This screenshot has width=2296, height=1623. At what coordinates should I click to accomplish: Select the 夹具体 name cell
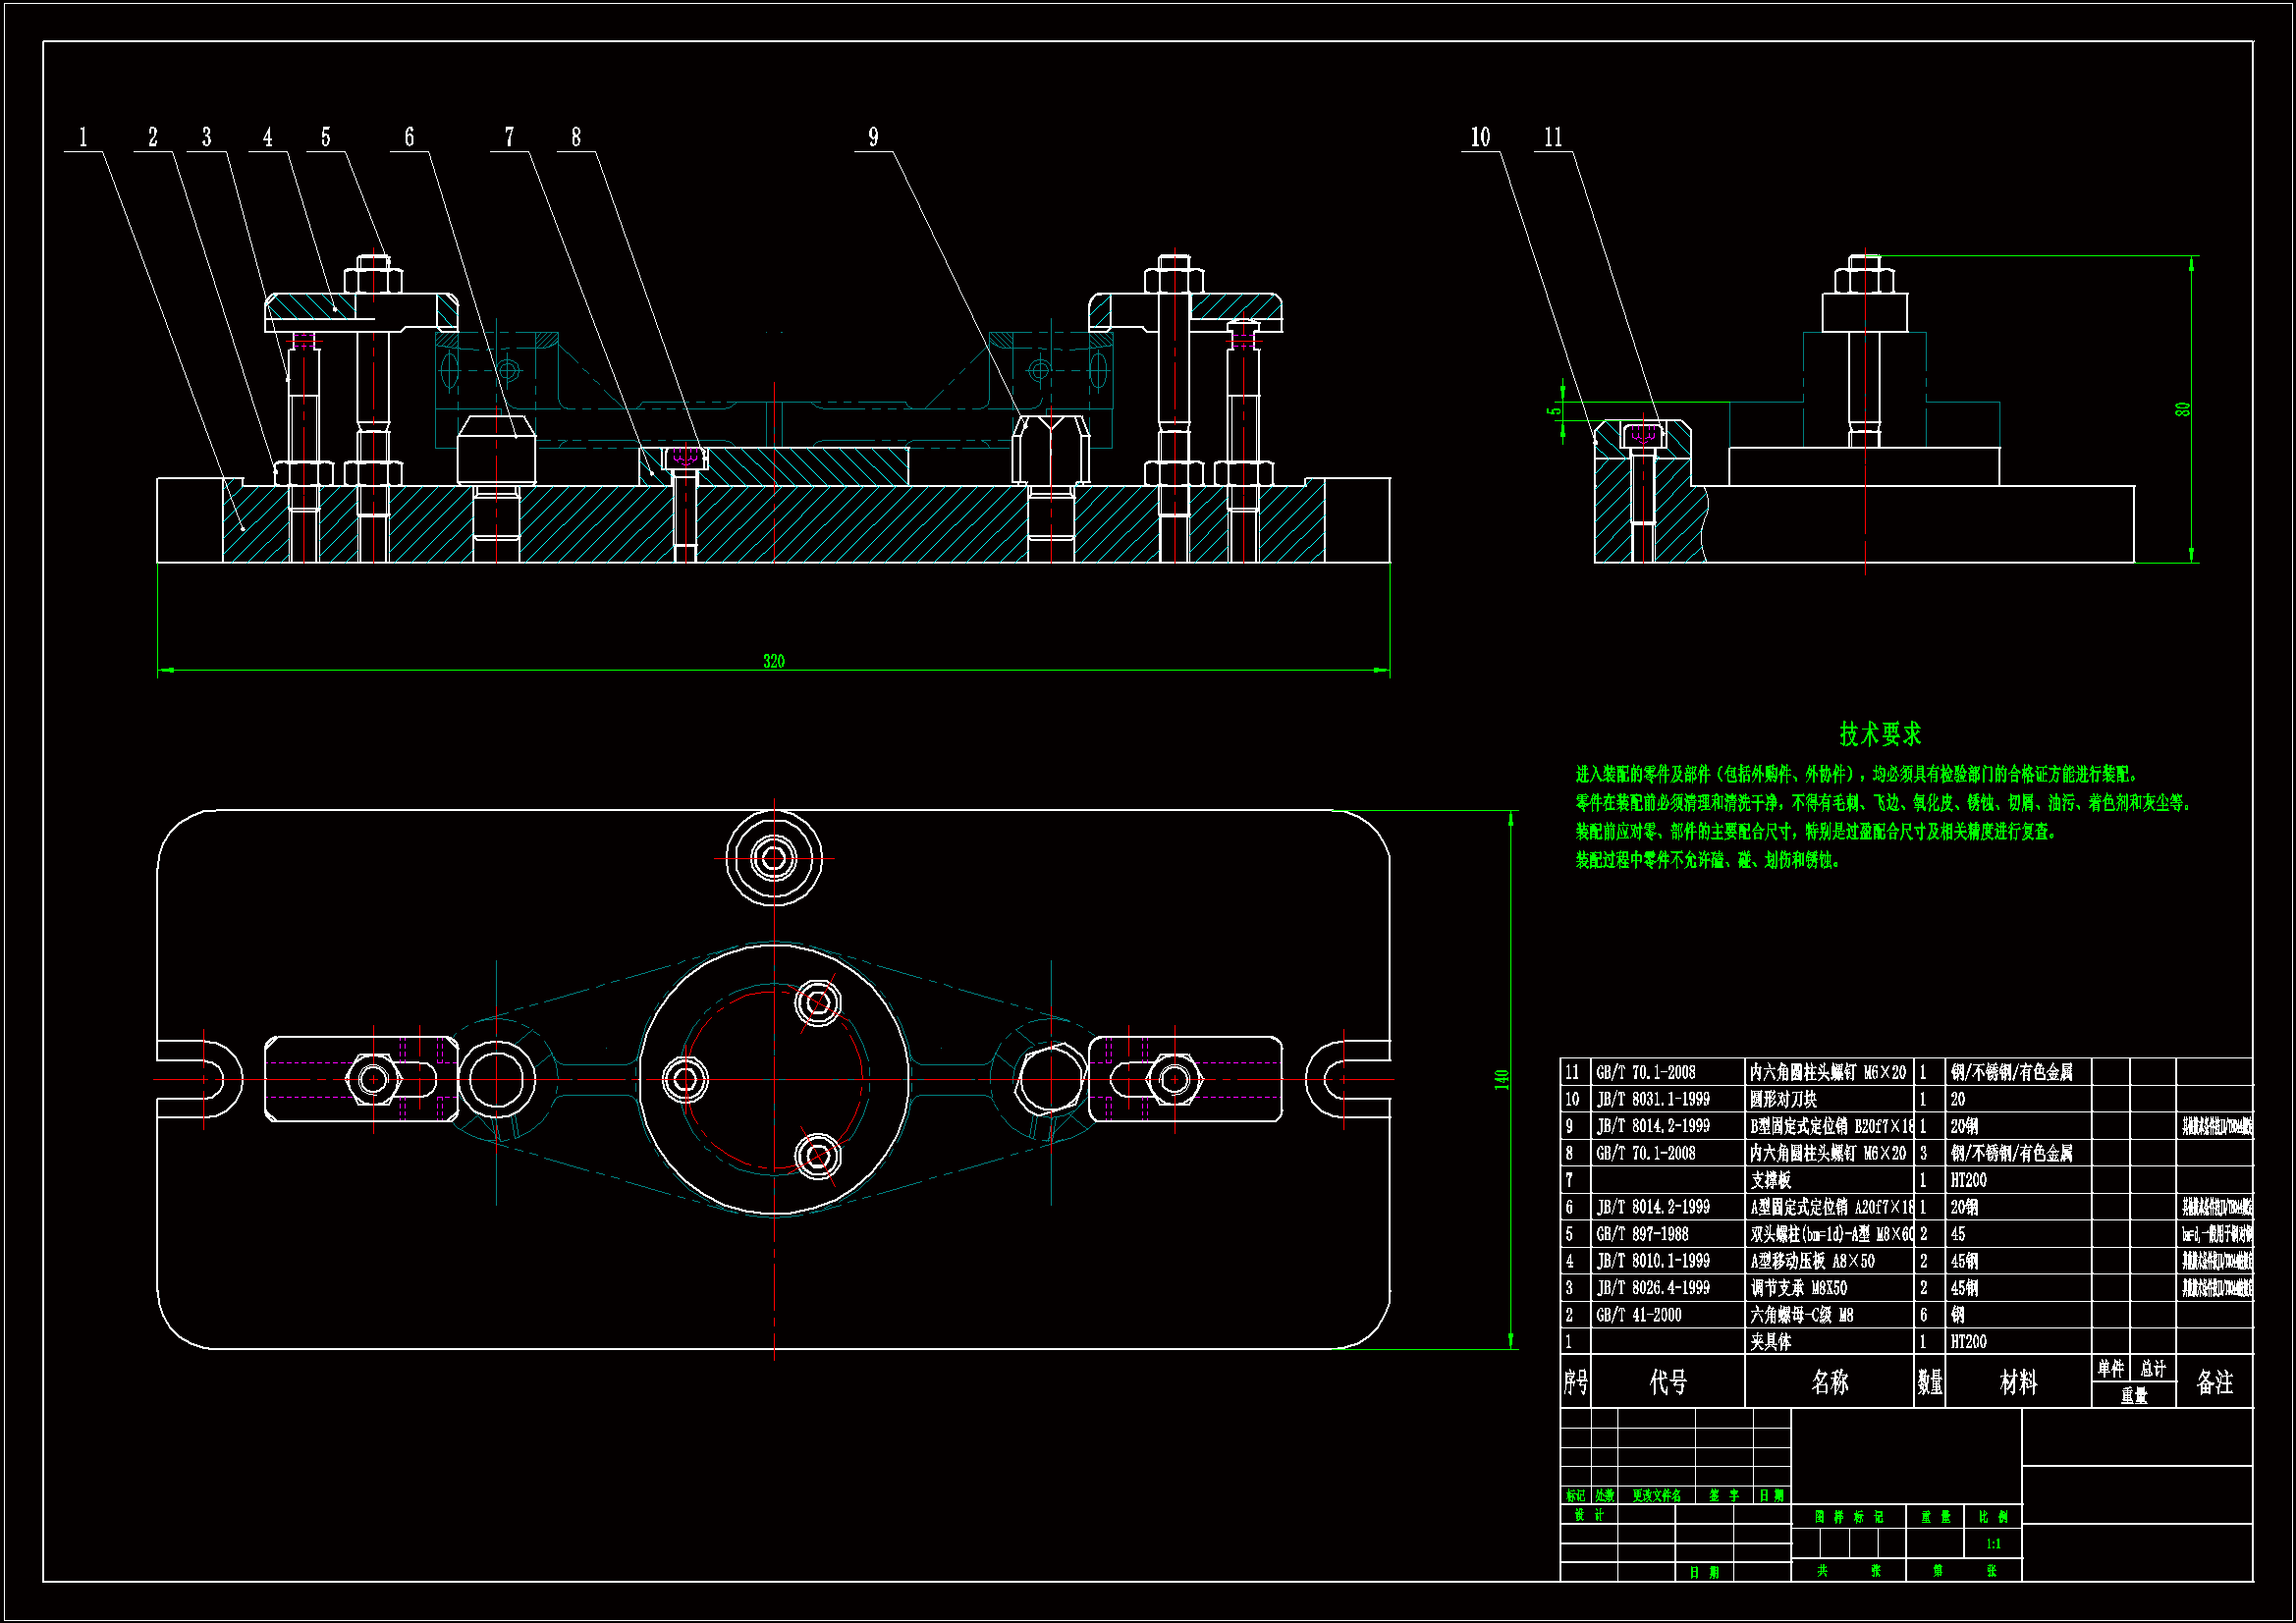pos(1770,1342)
